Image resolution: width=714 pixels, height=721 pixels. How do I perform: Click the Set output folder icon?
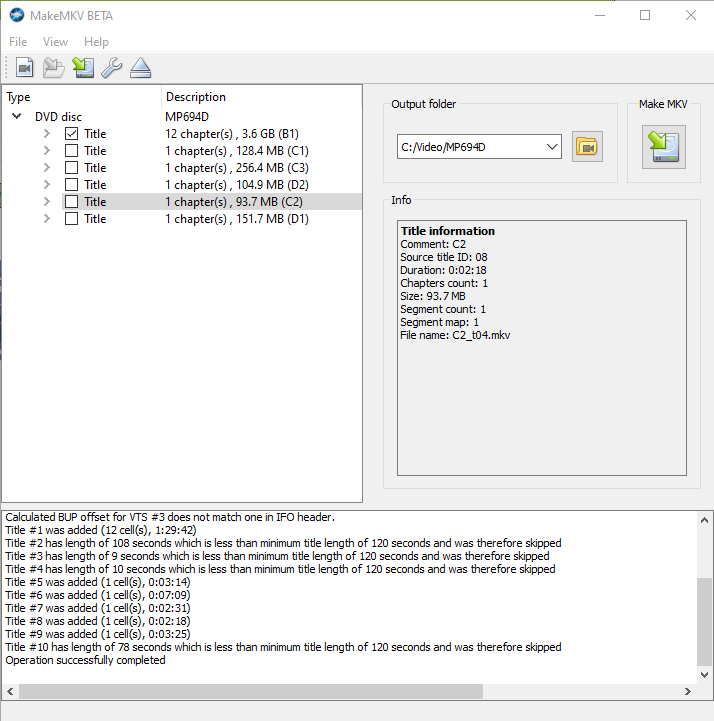coord(587,147)
